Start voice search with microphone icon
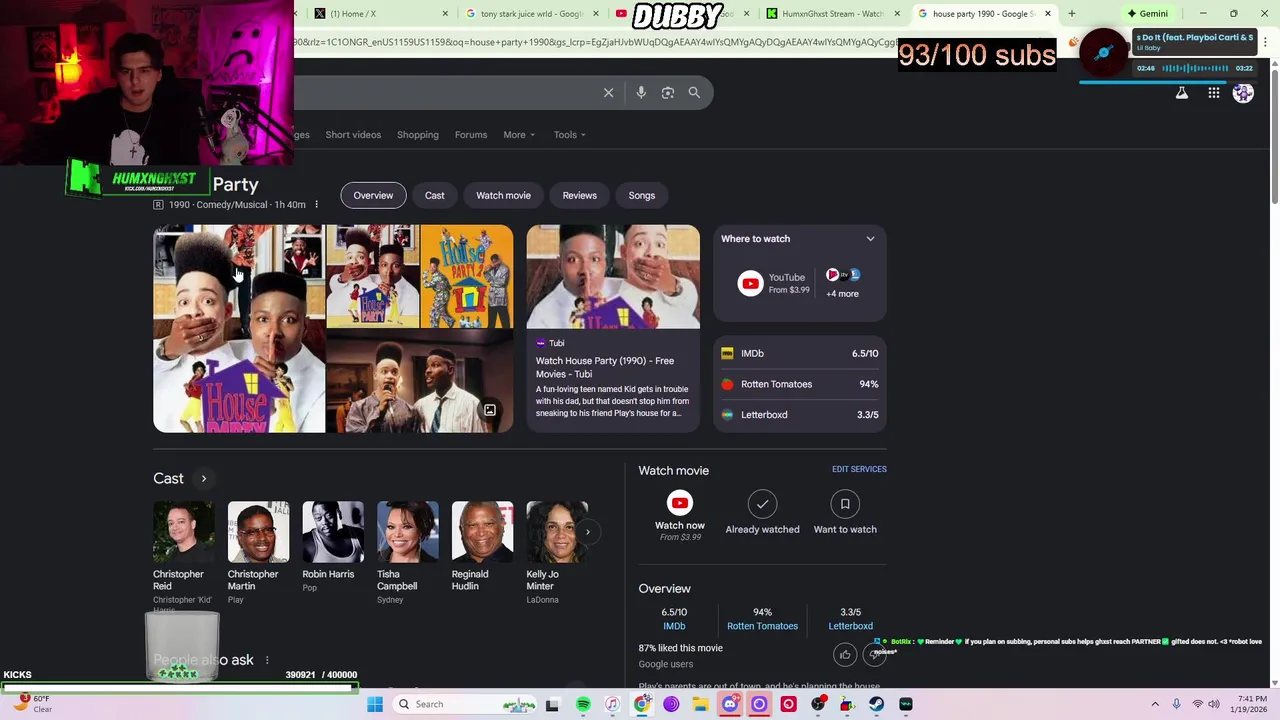This screenshot has width=1280, height=720. point(641,93)
